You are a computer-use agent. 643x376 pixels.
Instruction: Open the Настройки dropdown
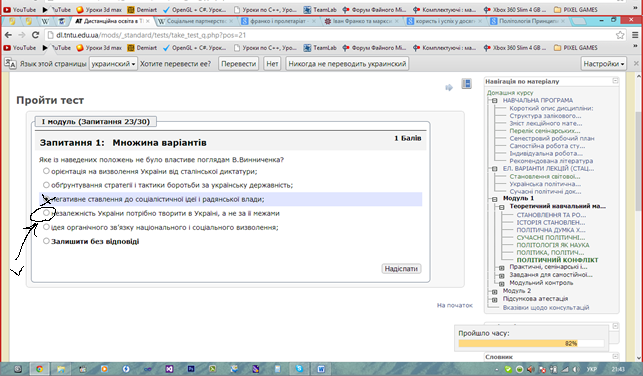coord(604,64)
